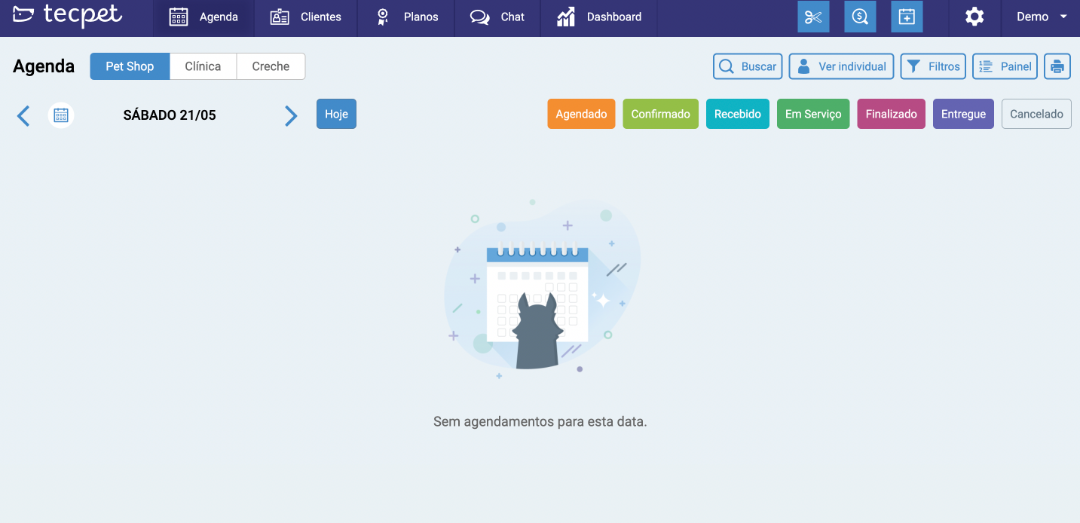Click the Hoje button
This screenshot has height=523, width=1080.
click(336, 114)
